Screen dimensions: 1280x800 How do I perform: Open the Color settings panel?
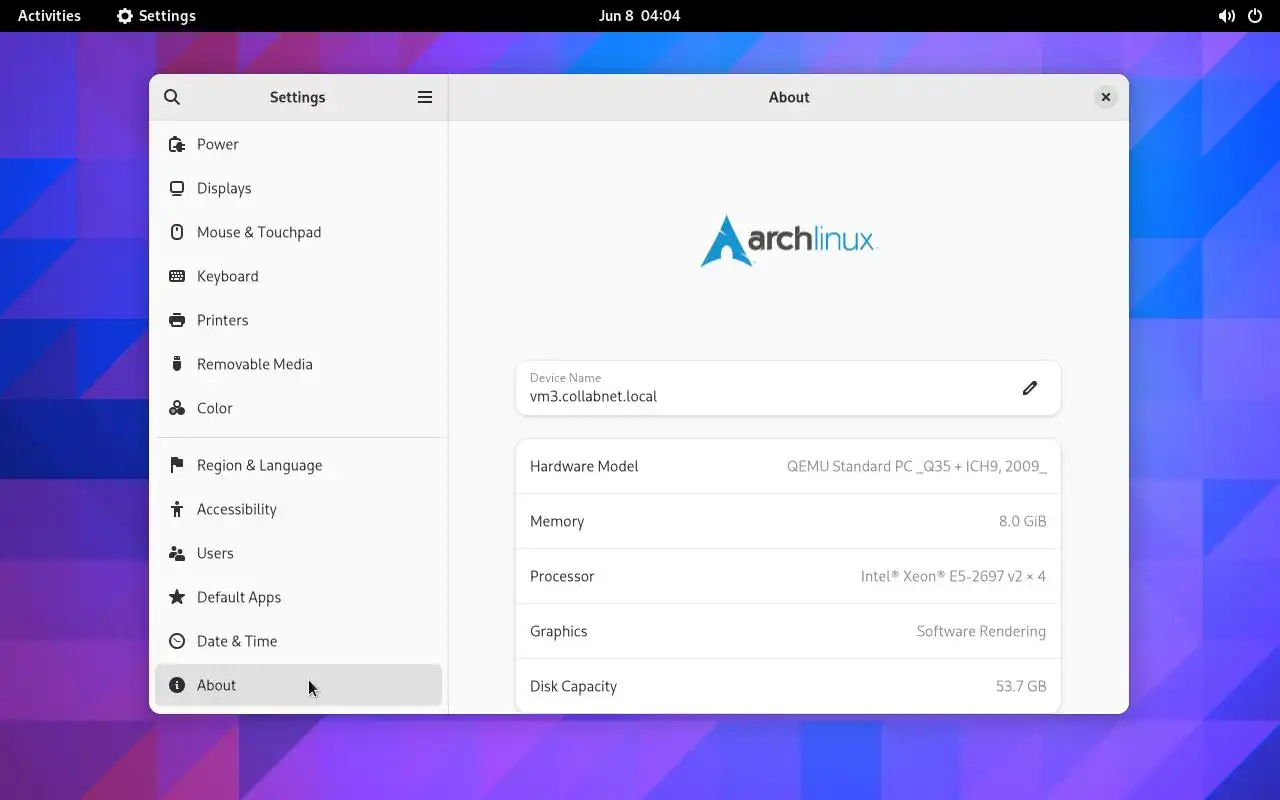(298, 408)
